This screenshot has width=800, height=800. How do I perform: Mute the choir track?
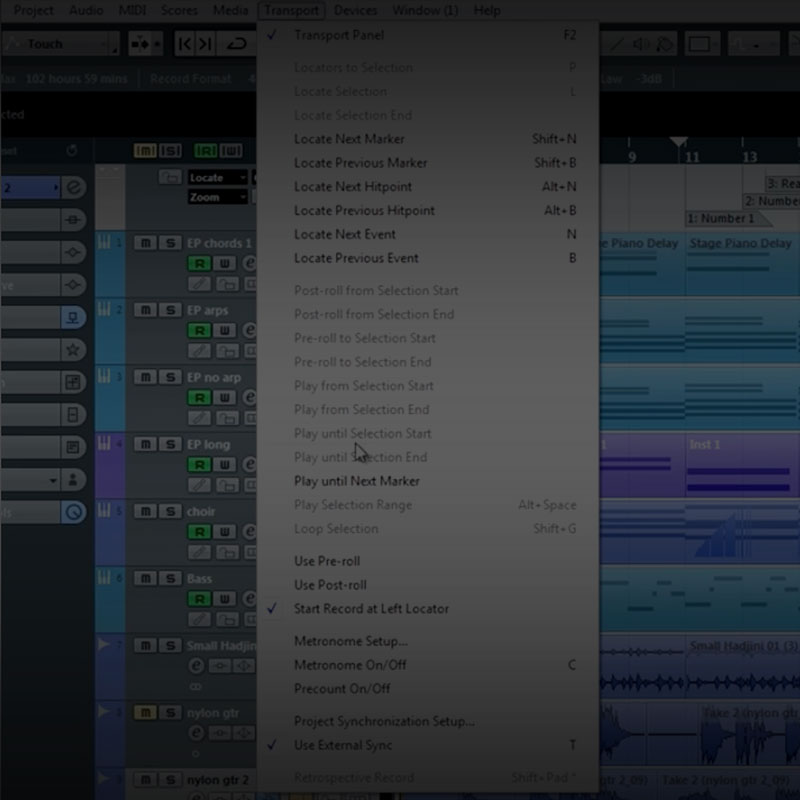(145, 511)
